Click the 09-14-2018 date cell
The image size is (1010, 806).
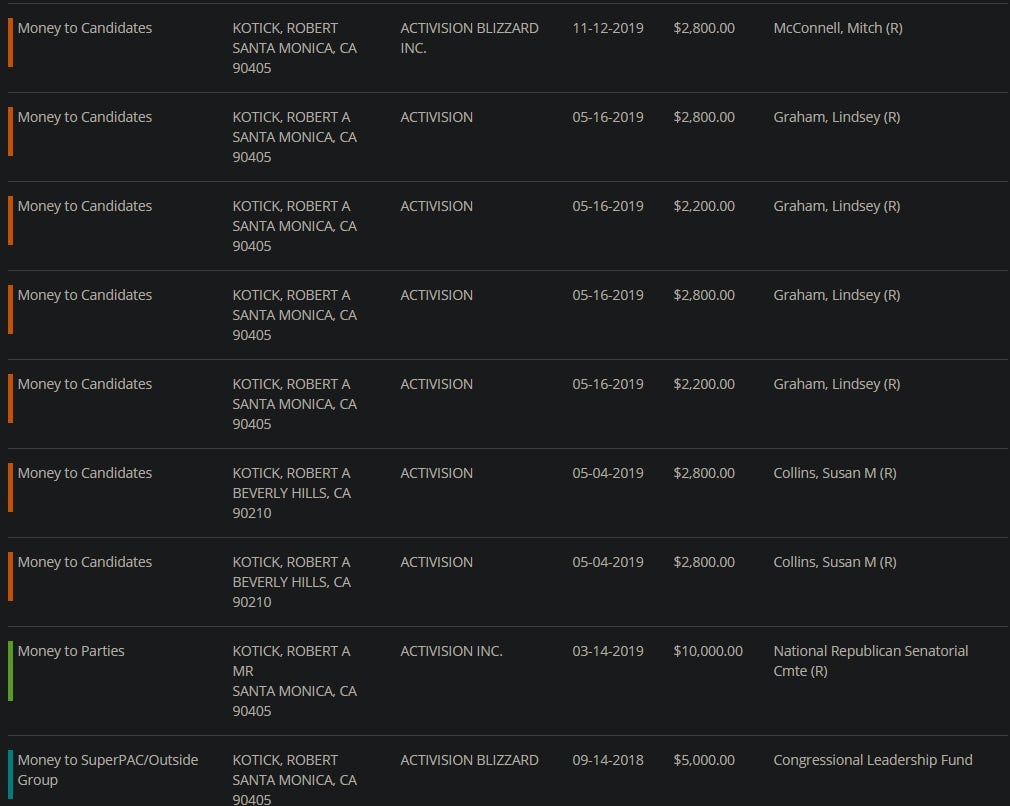click(607, 760)
